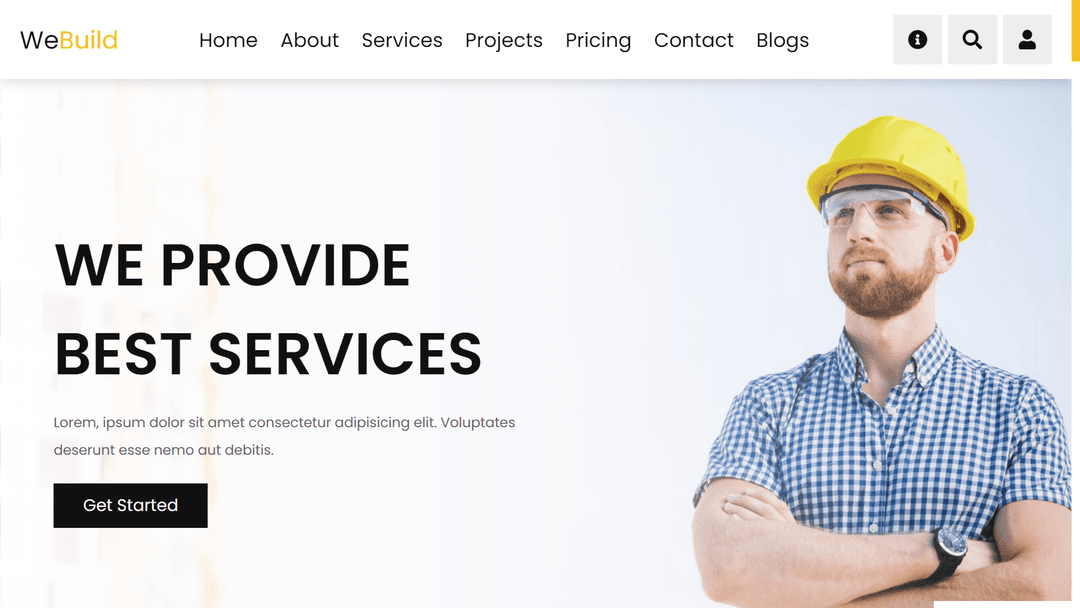This screenshot has width=1080, height=608.
Task: Open the About page link
Action: click(x=309, y=41)
